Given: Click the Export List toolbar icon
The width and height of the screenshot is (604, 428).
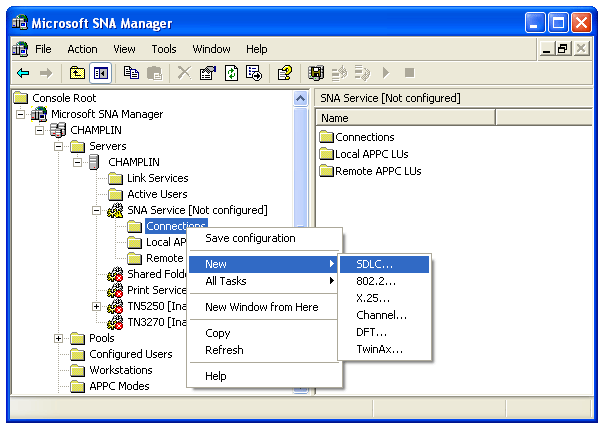Looking at the screenshot, I should point(254,73).
